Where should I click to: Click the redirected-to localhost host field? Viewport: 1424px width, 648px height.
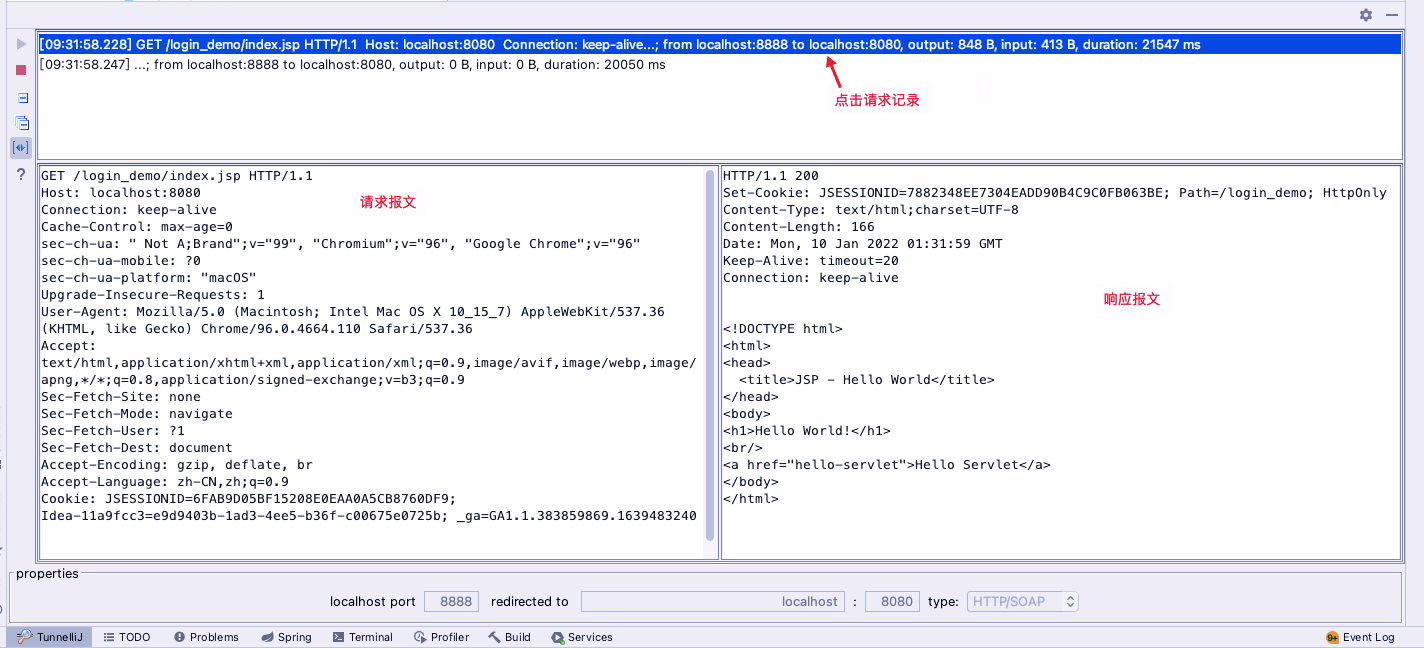point(713,602)
